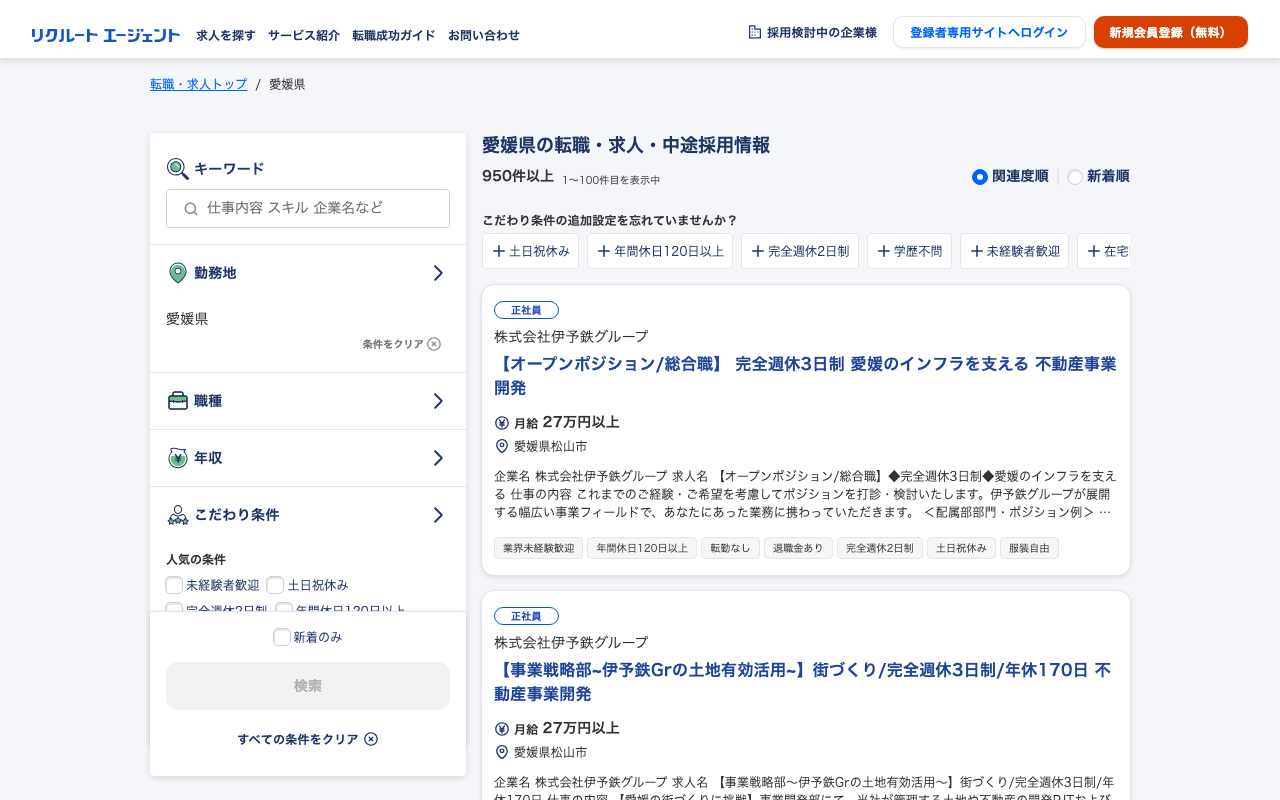Click the 退職金あり tag in the first job card

[798, 548]
